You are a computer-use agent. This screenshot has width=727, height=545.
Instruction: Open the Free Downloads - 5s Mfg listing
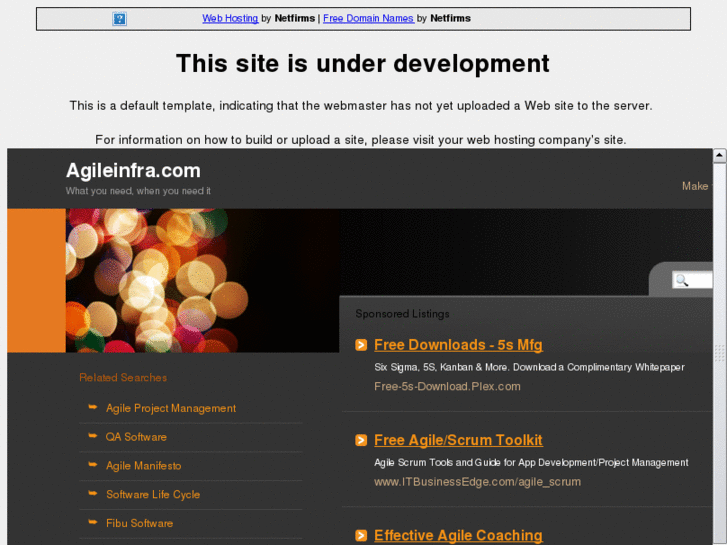[458, 345]
